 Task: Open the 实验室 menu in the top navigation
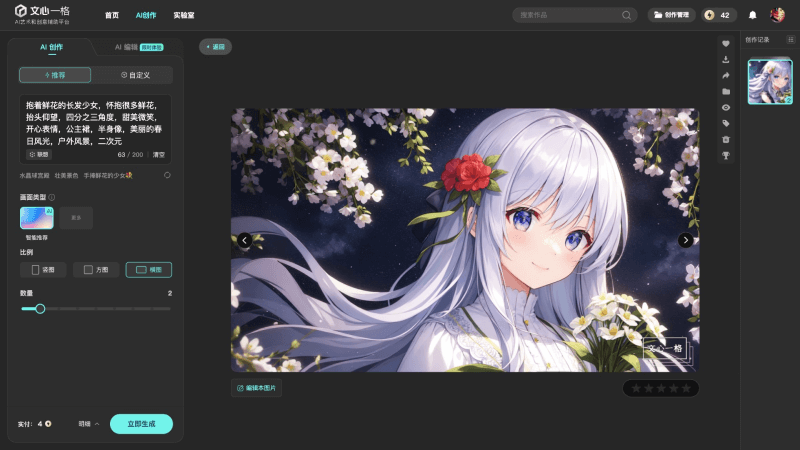pyautogui.click(x=184, y=15)
